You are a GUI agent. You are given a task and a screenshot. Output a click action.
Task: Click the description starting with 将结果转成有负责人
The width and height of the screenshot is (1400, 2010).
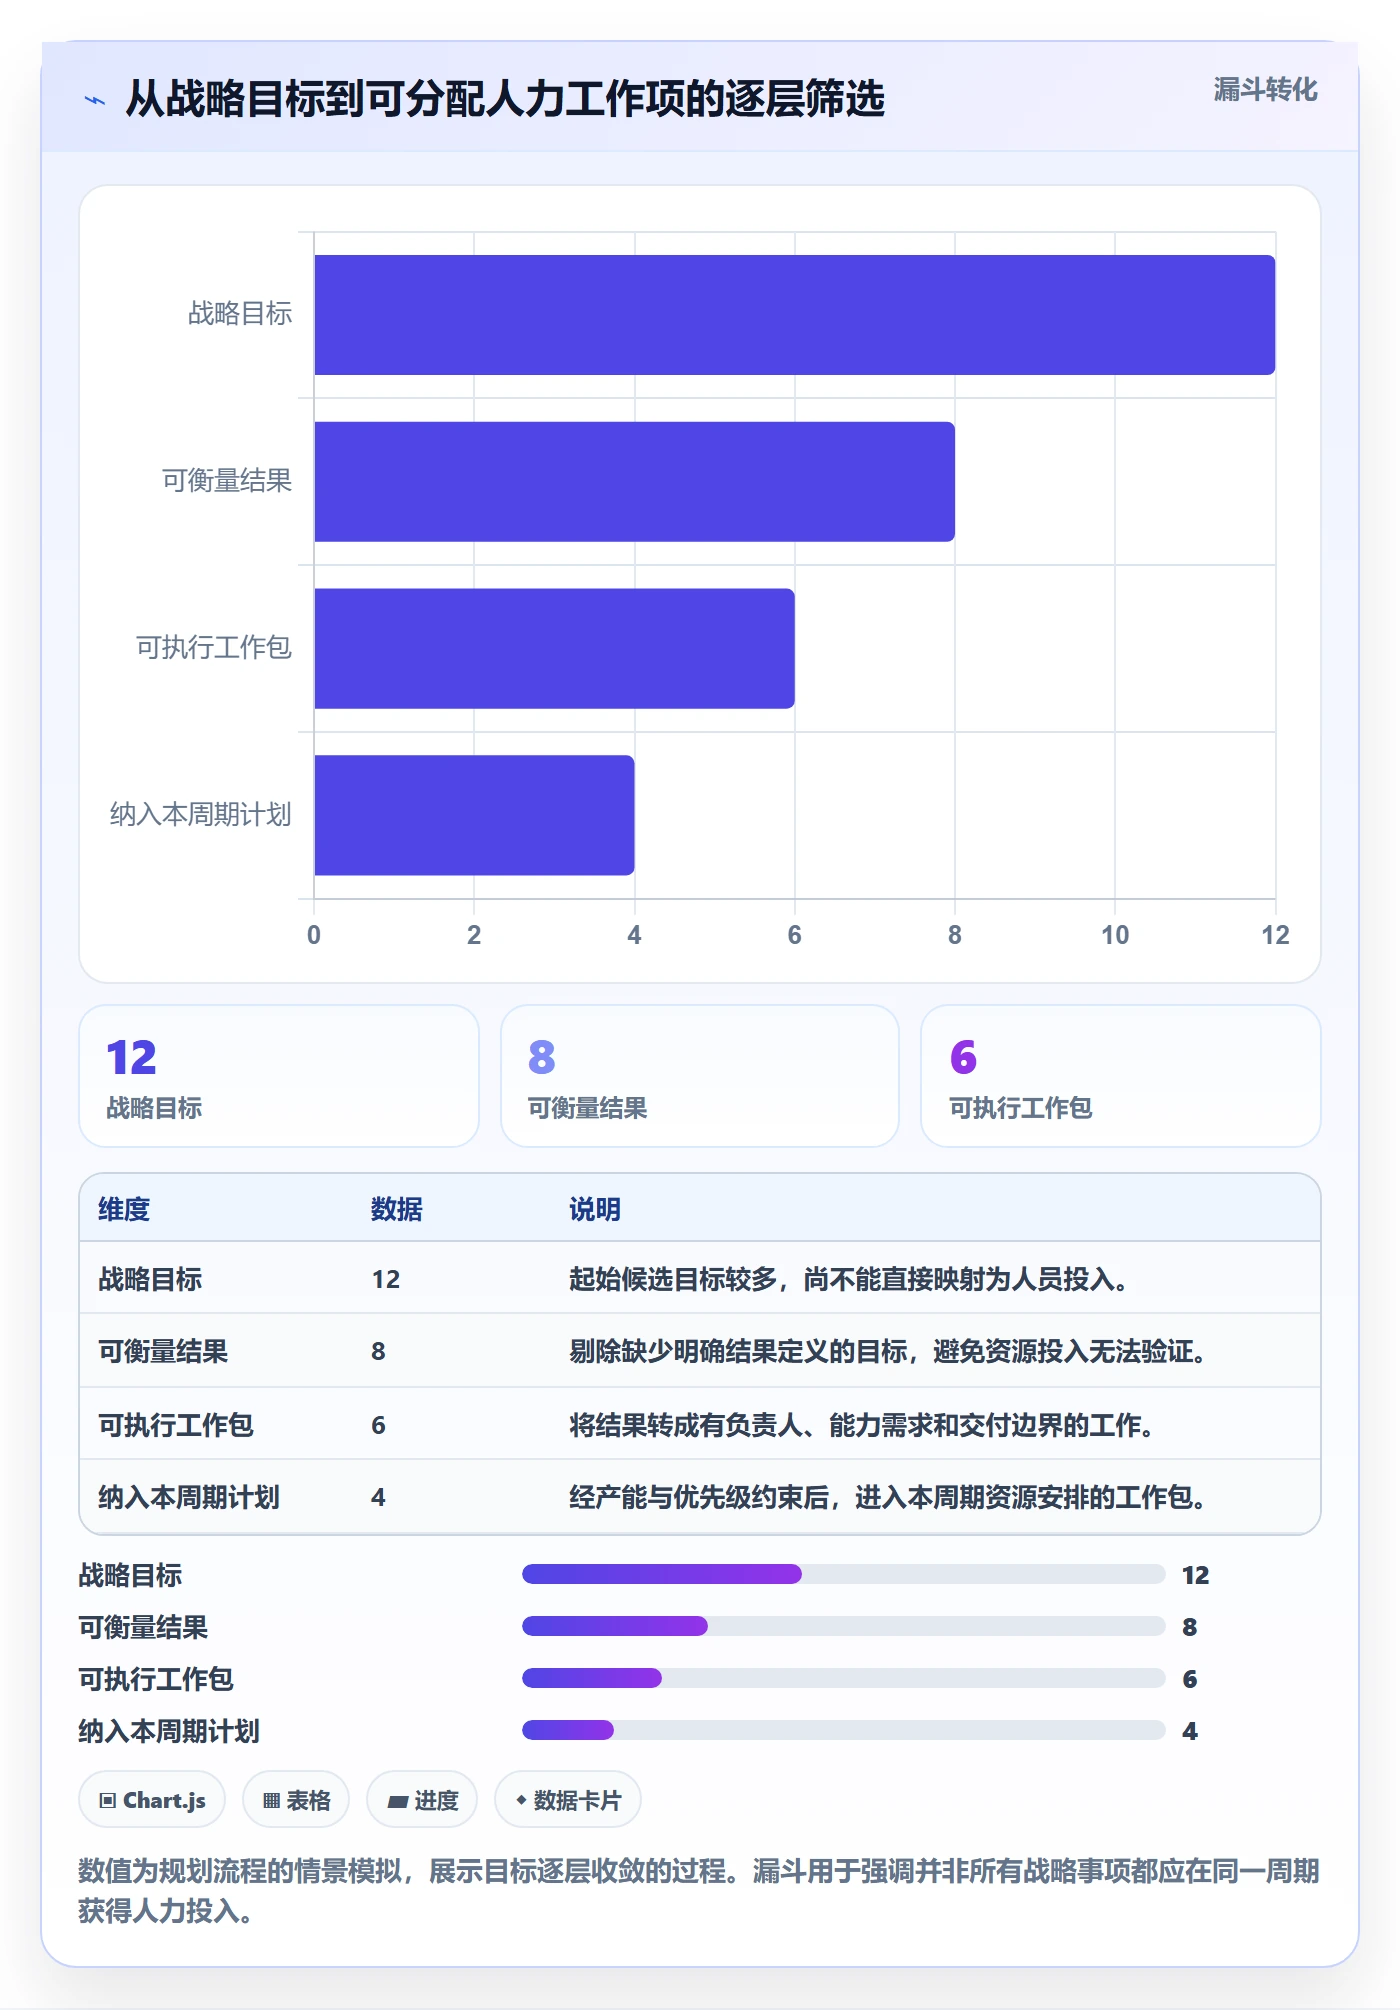click(x=862, y=1425)
